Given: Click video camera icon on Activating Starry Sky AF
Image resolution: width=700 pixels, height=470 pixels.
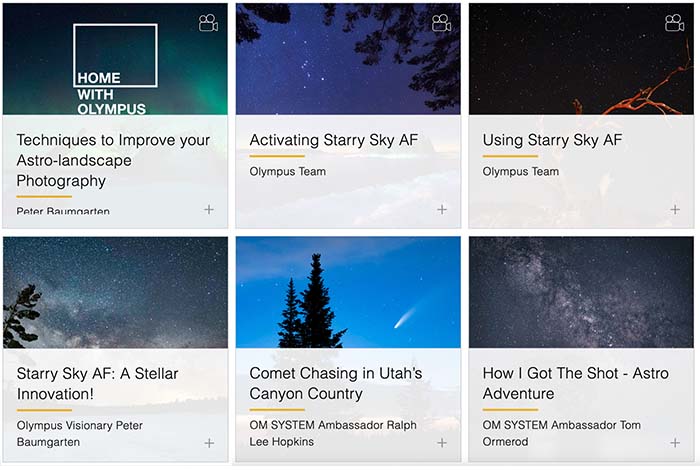Looking at the screenshot, I should tap(442, 23).
